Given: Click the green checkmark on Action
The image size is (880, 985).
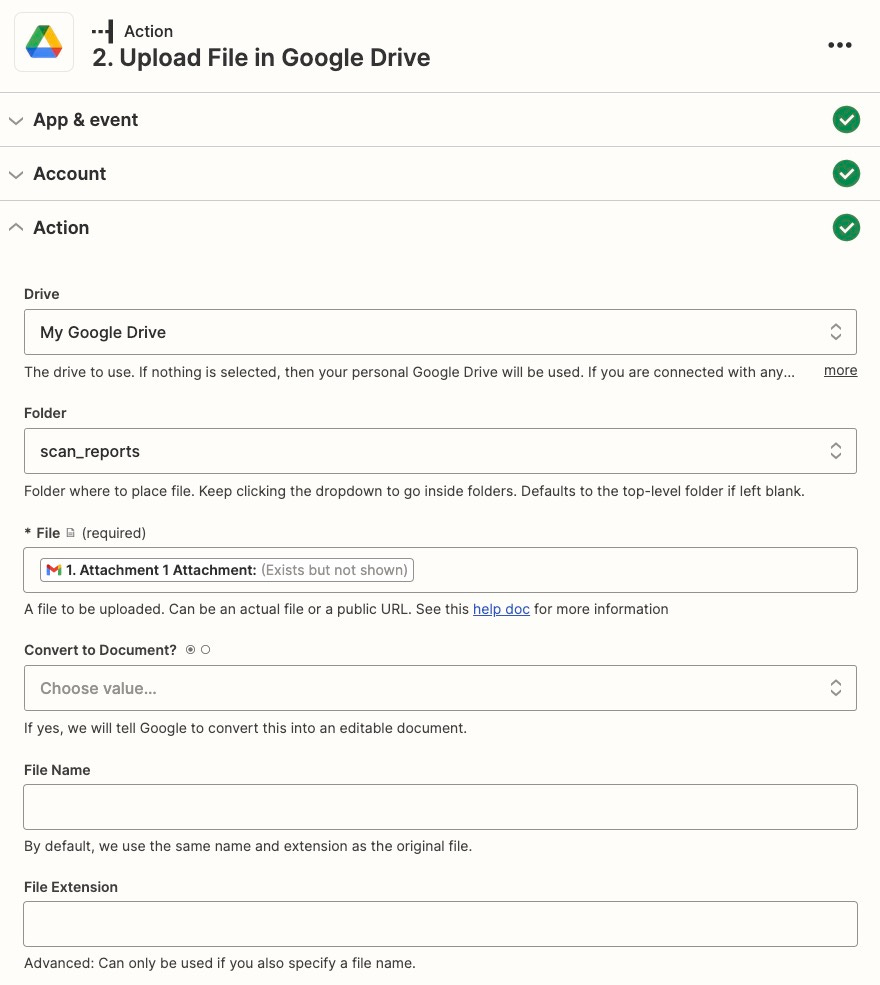Looking at the screenshot, I should pos(846,227).
